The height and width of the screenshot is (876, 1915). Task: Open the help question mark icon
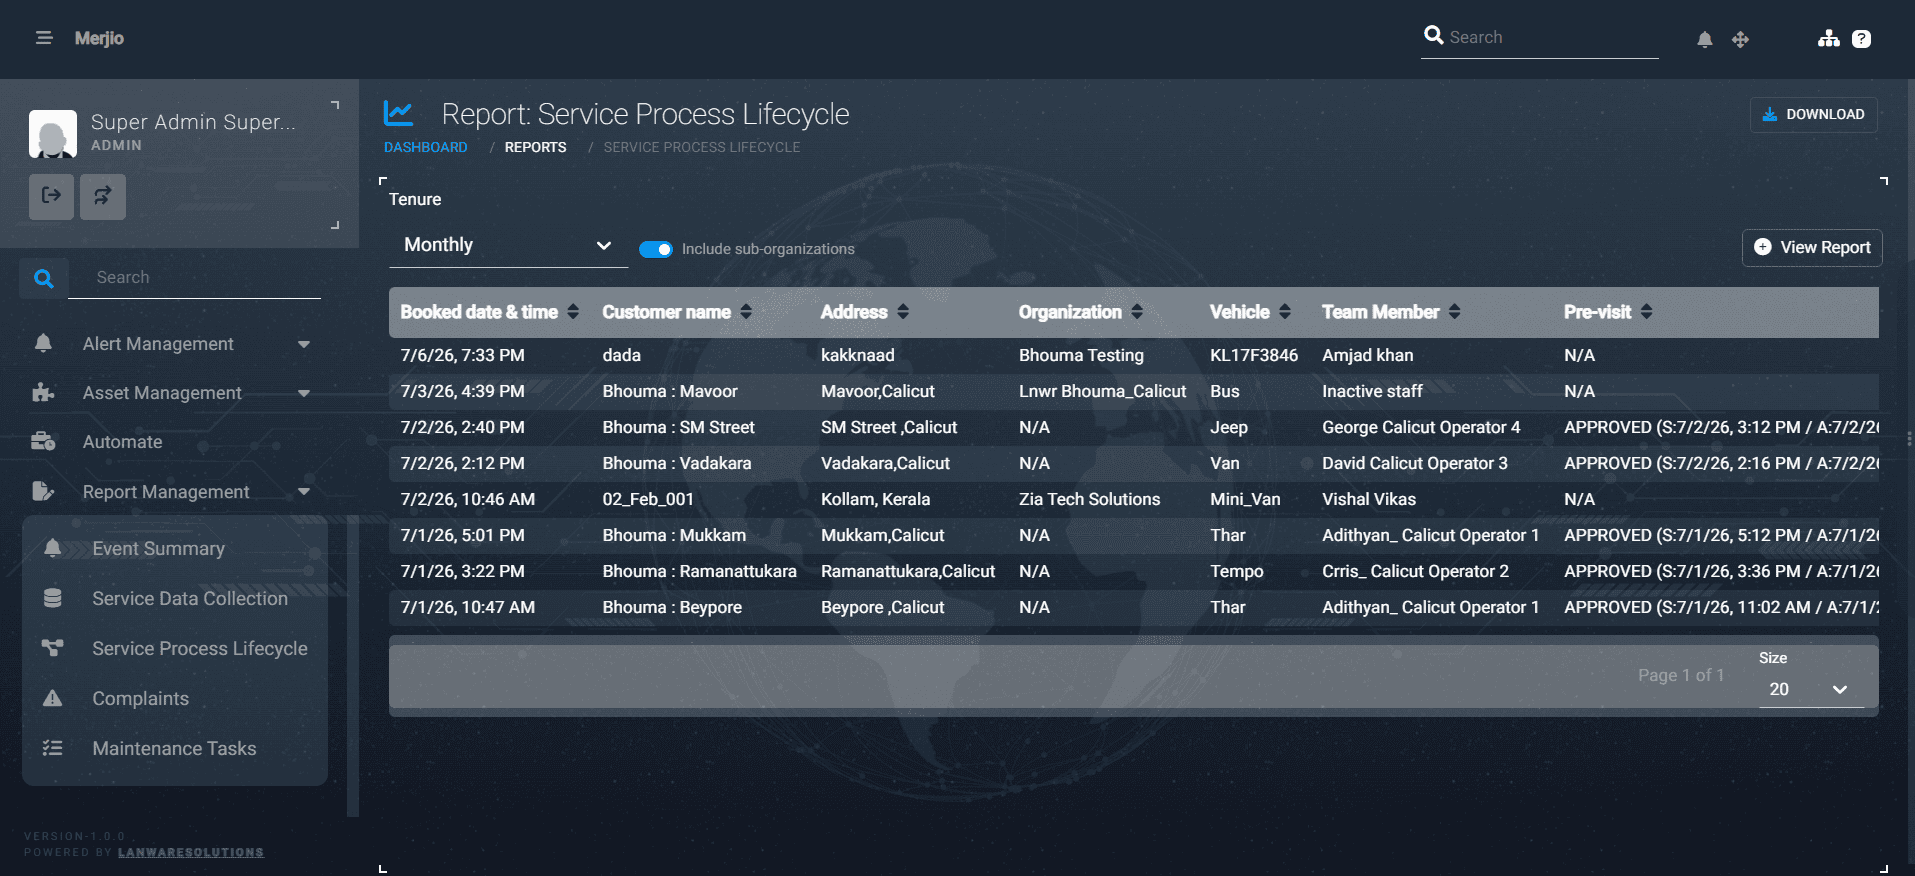click(1861, 39)
